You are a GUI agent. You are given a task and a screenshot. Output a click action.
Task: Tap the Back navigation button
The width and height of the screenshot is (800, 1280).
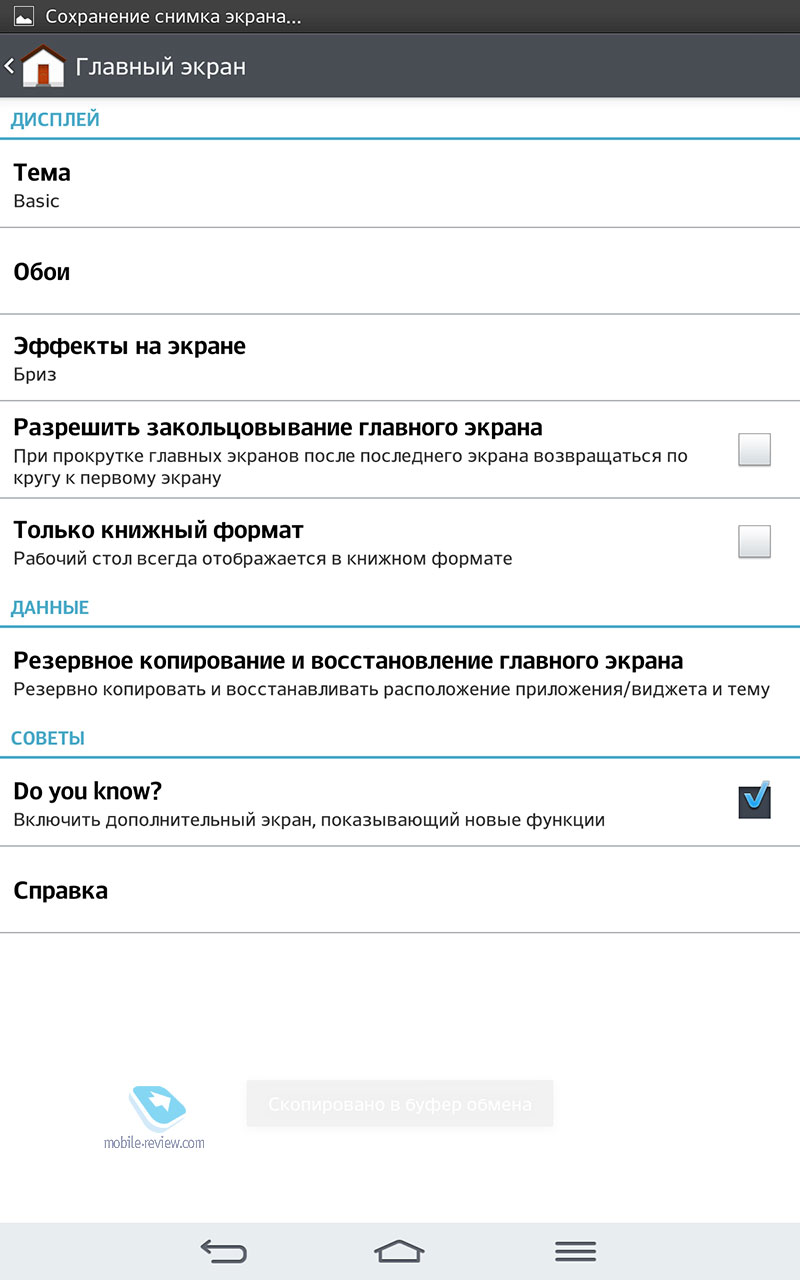pyautogui.click(x=223, y=1250)
